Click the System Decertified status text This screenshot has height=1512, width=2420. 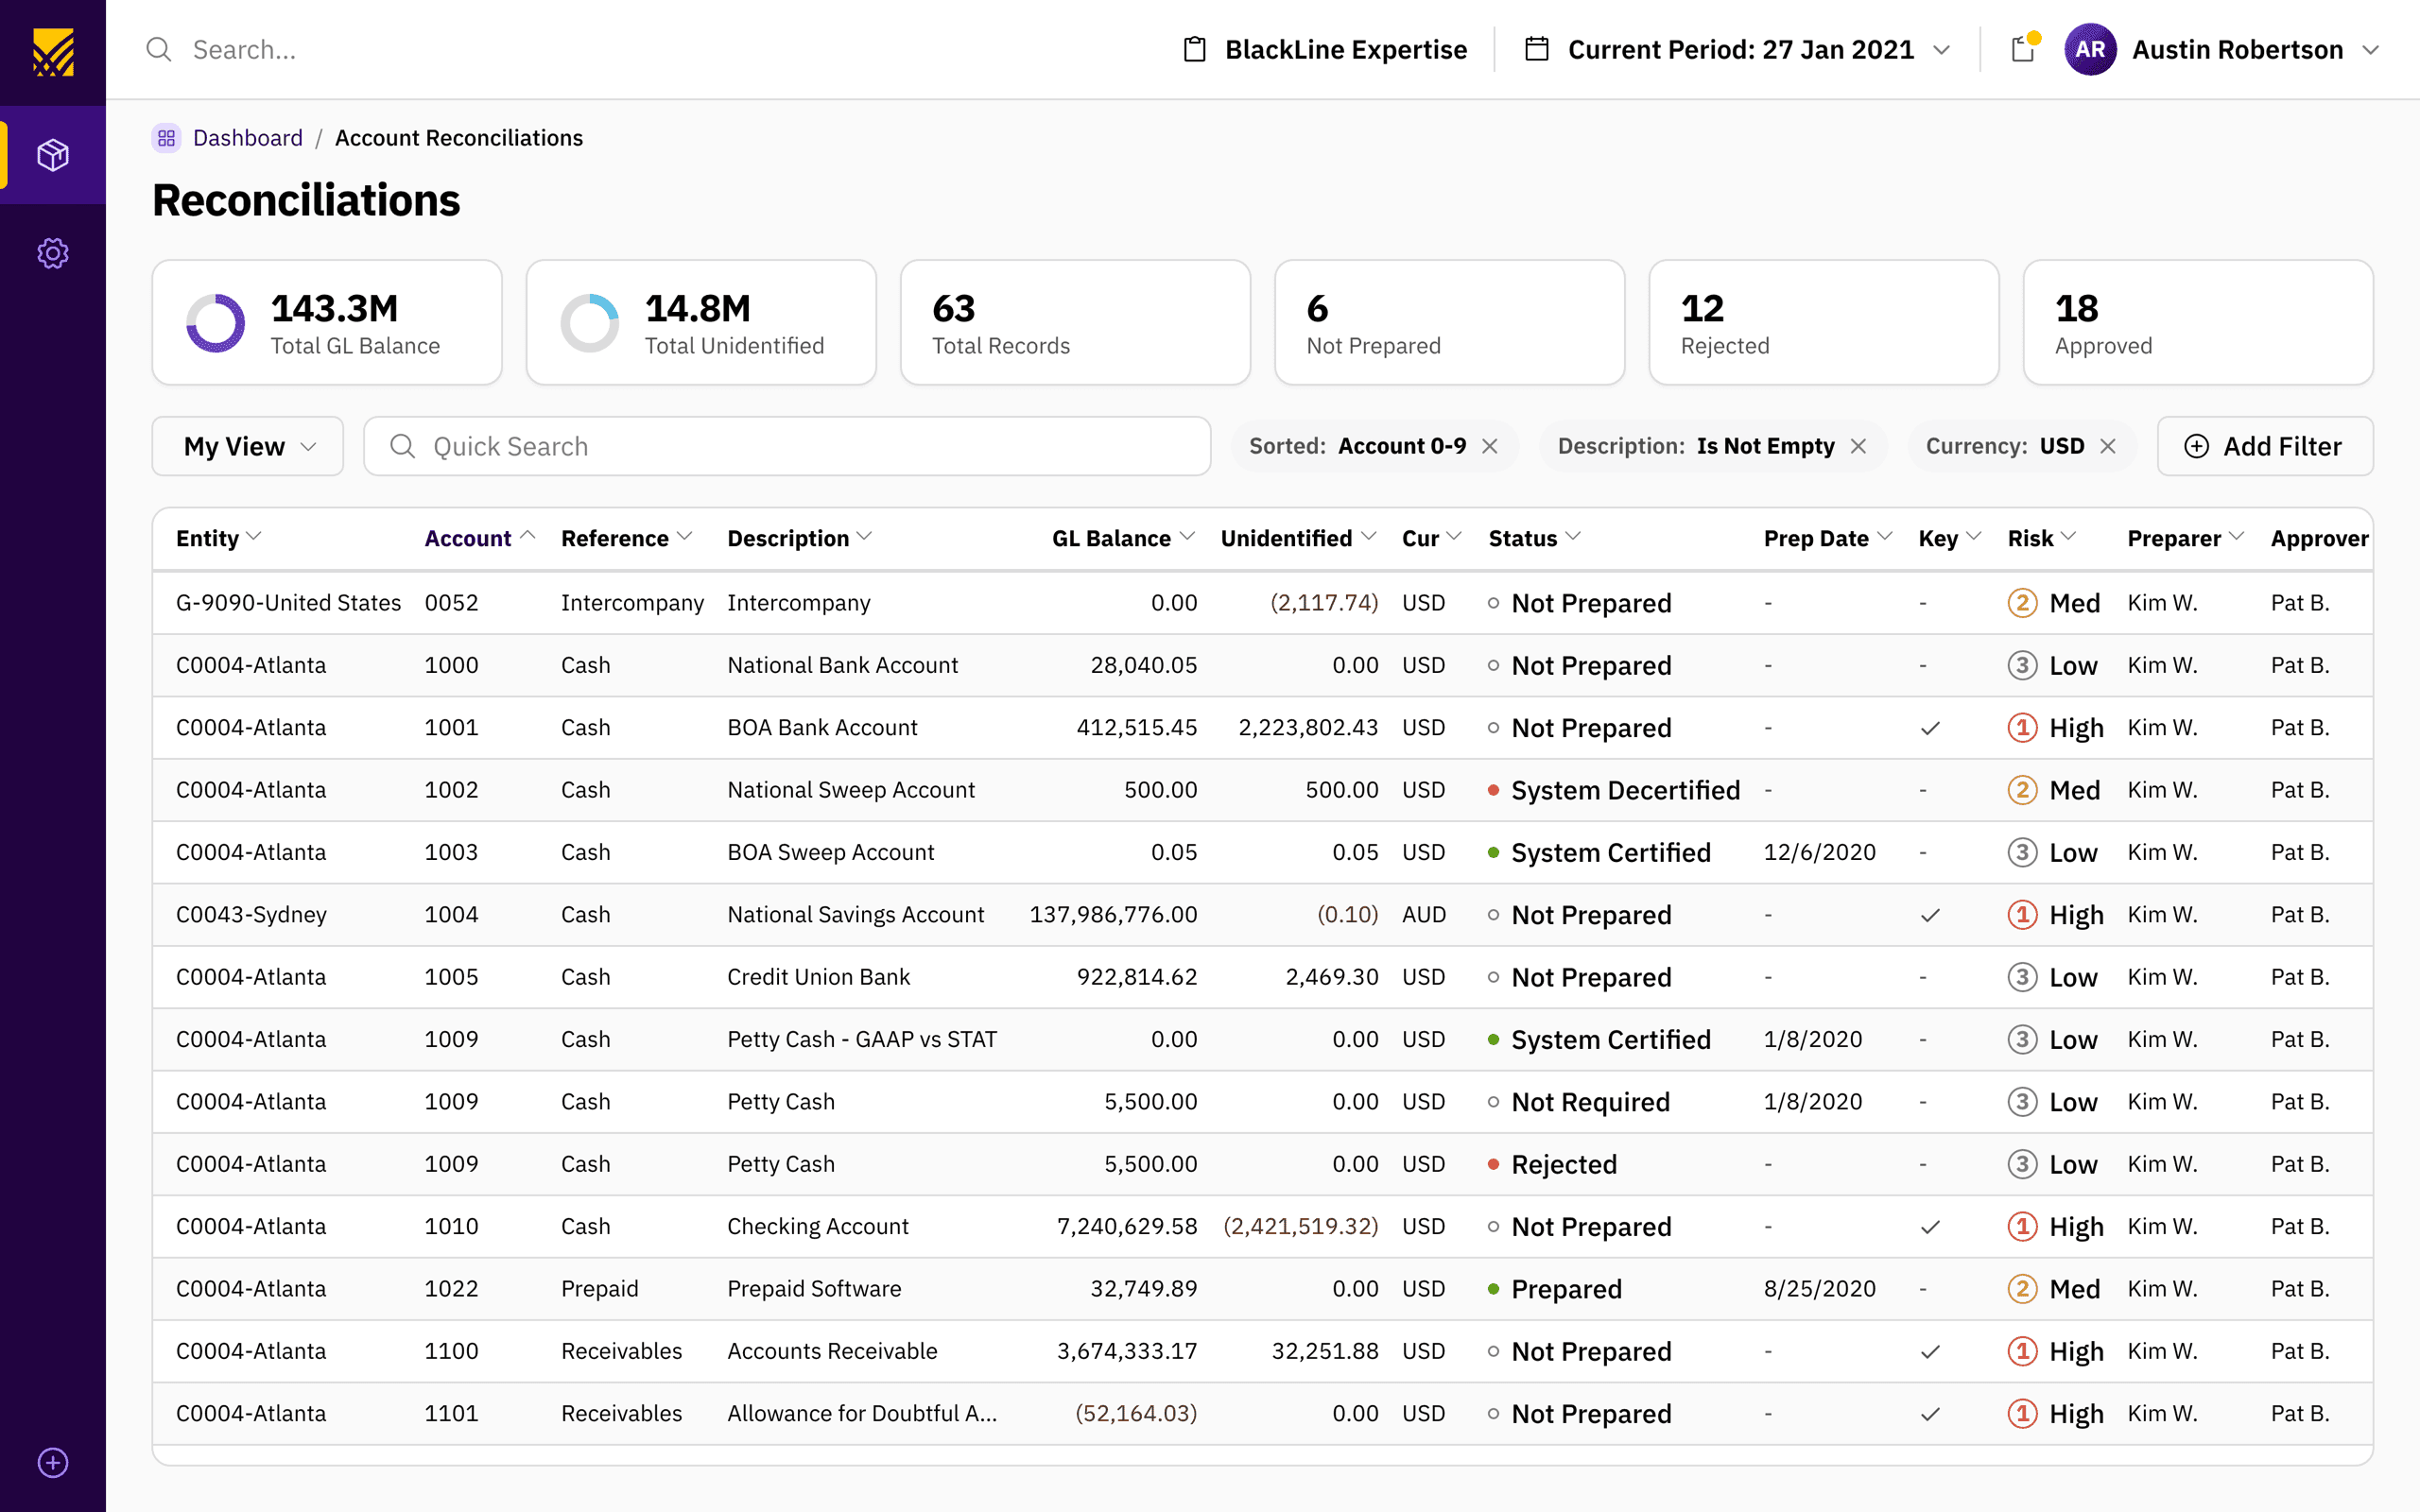tap(1625, 790)
